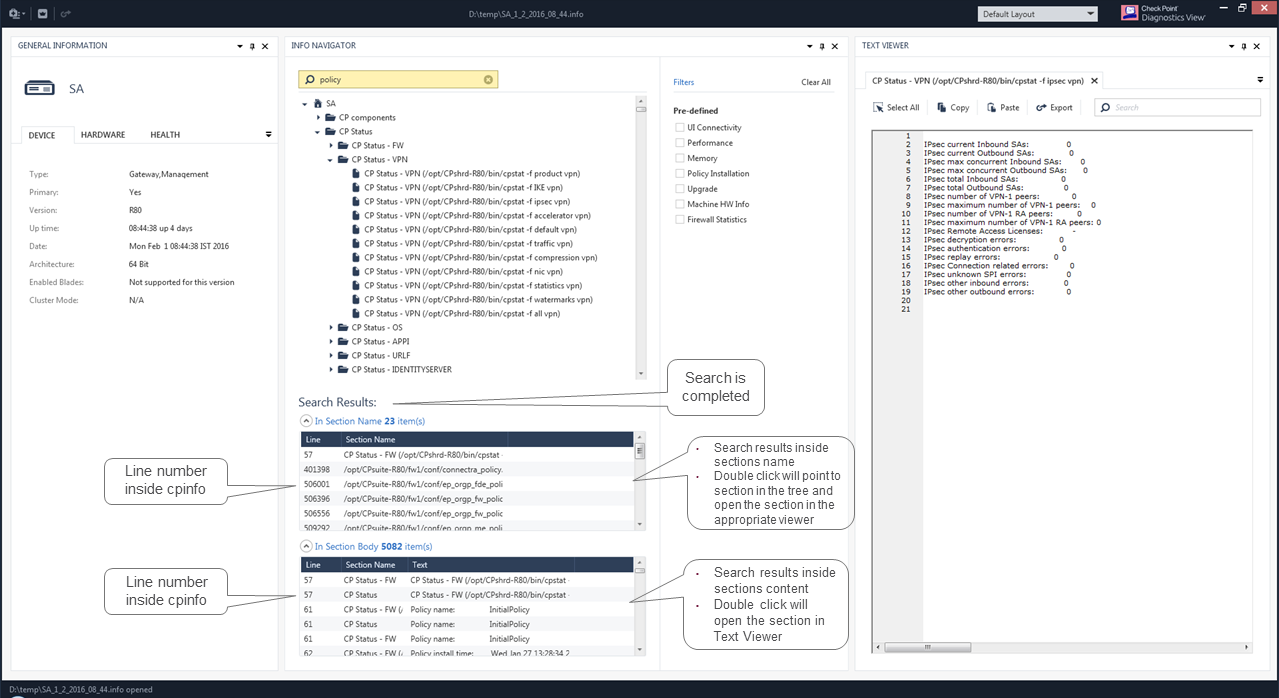The height and width of the screenshot is (698, 1279).
Task: Collapse the CP Status - VPN node
Action: (x=331, y=160)
